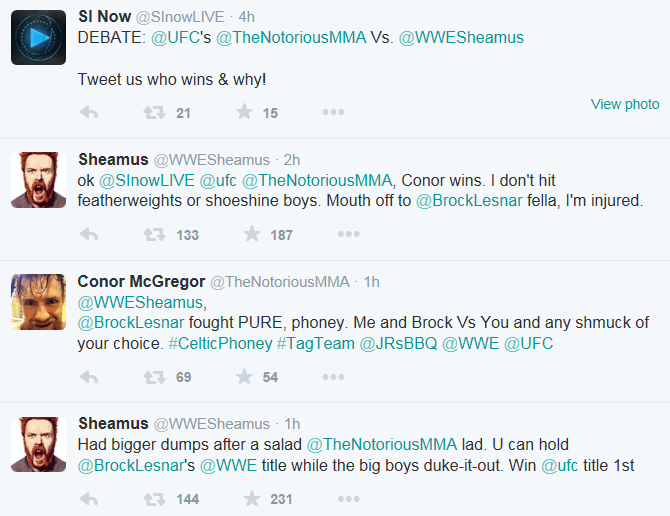Image resolution: width=670 pixels, height=516 pixels.
Task: Favorite the SI Now debate tweet
Action: 244,113
